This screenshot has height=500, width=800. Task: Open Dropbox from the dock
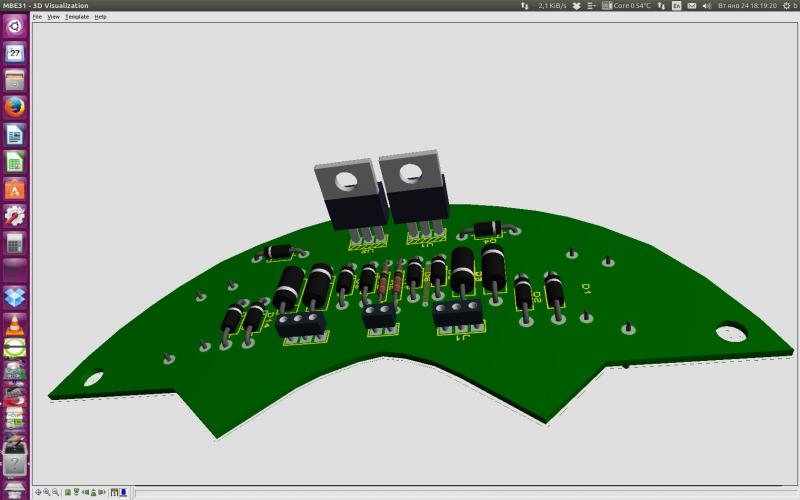(15, 297)
